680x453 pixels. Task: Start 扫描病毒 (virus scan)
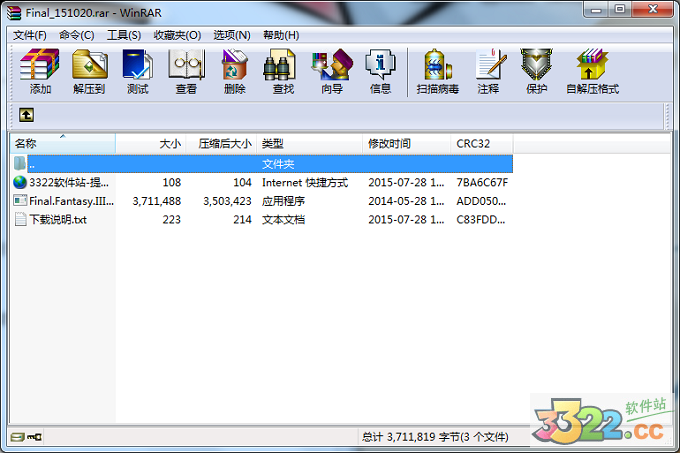[438, 71]
